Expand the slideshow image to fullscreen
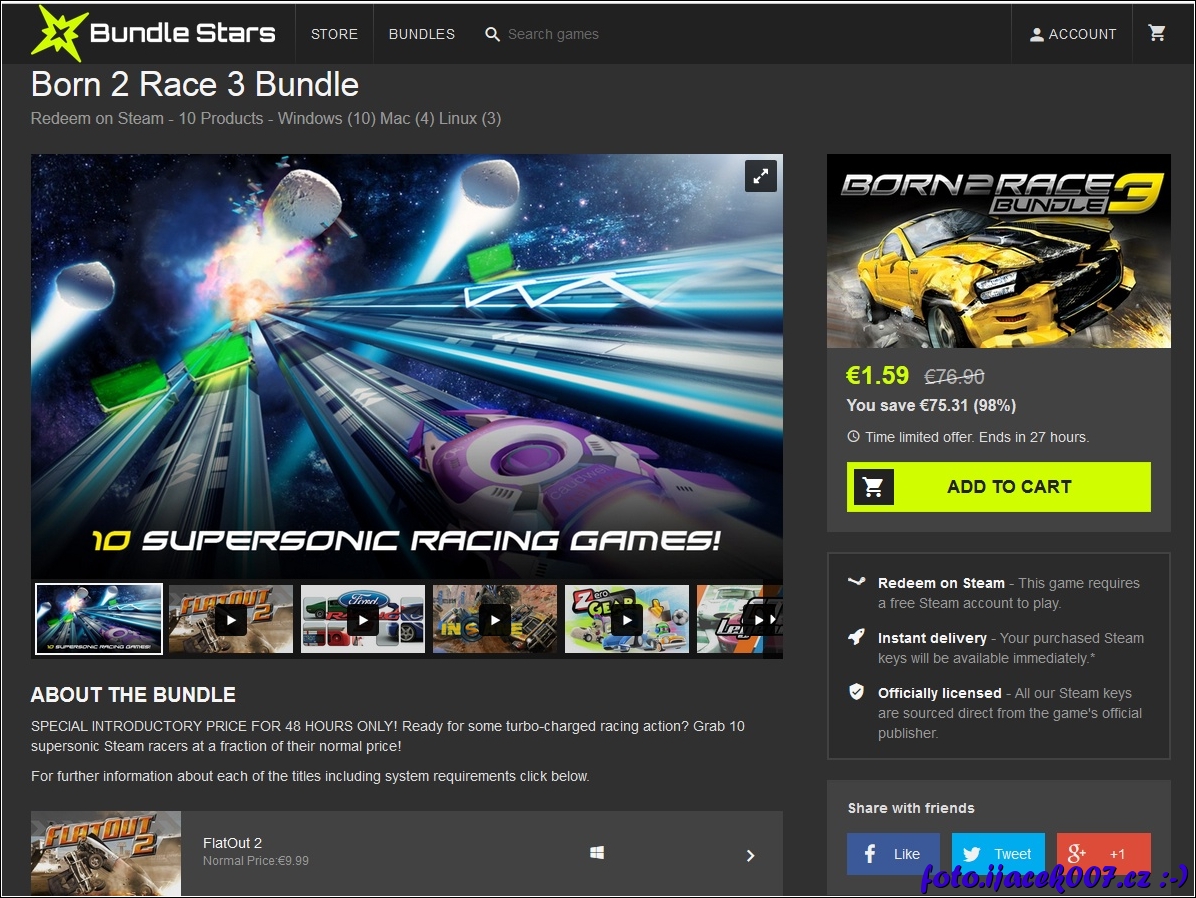The image size is (1196, 898). (760, 176)
